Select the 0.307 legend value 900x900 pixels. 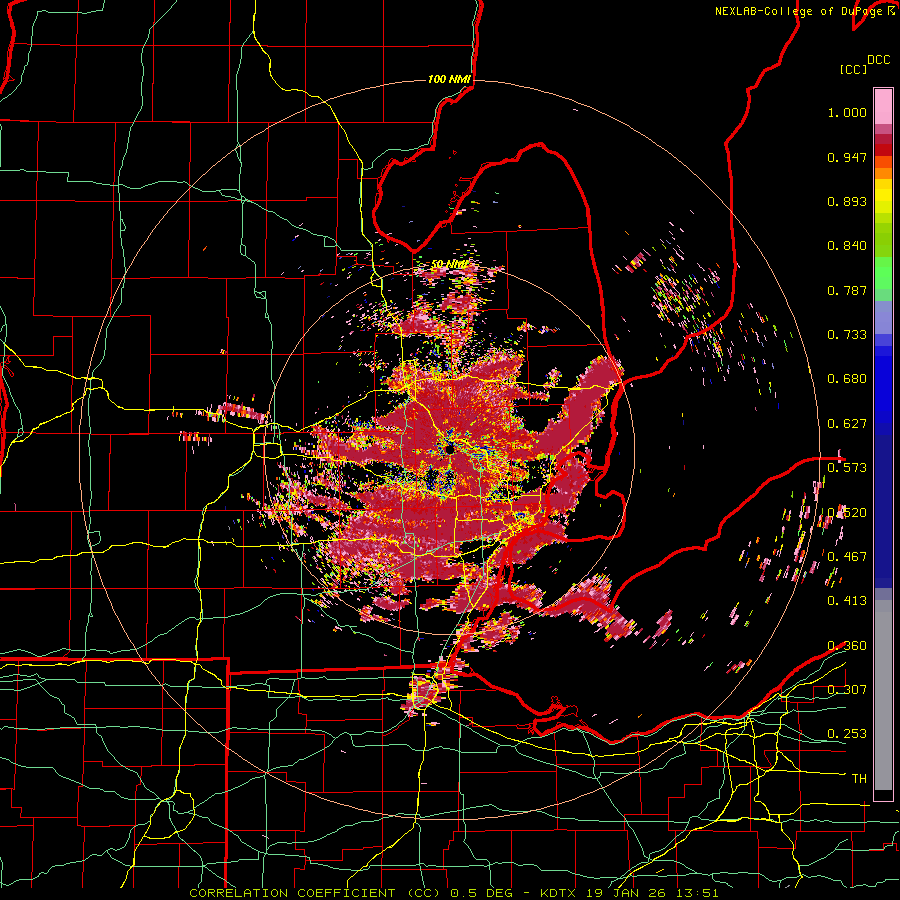coord(847,689)
